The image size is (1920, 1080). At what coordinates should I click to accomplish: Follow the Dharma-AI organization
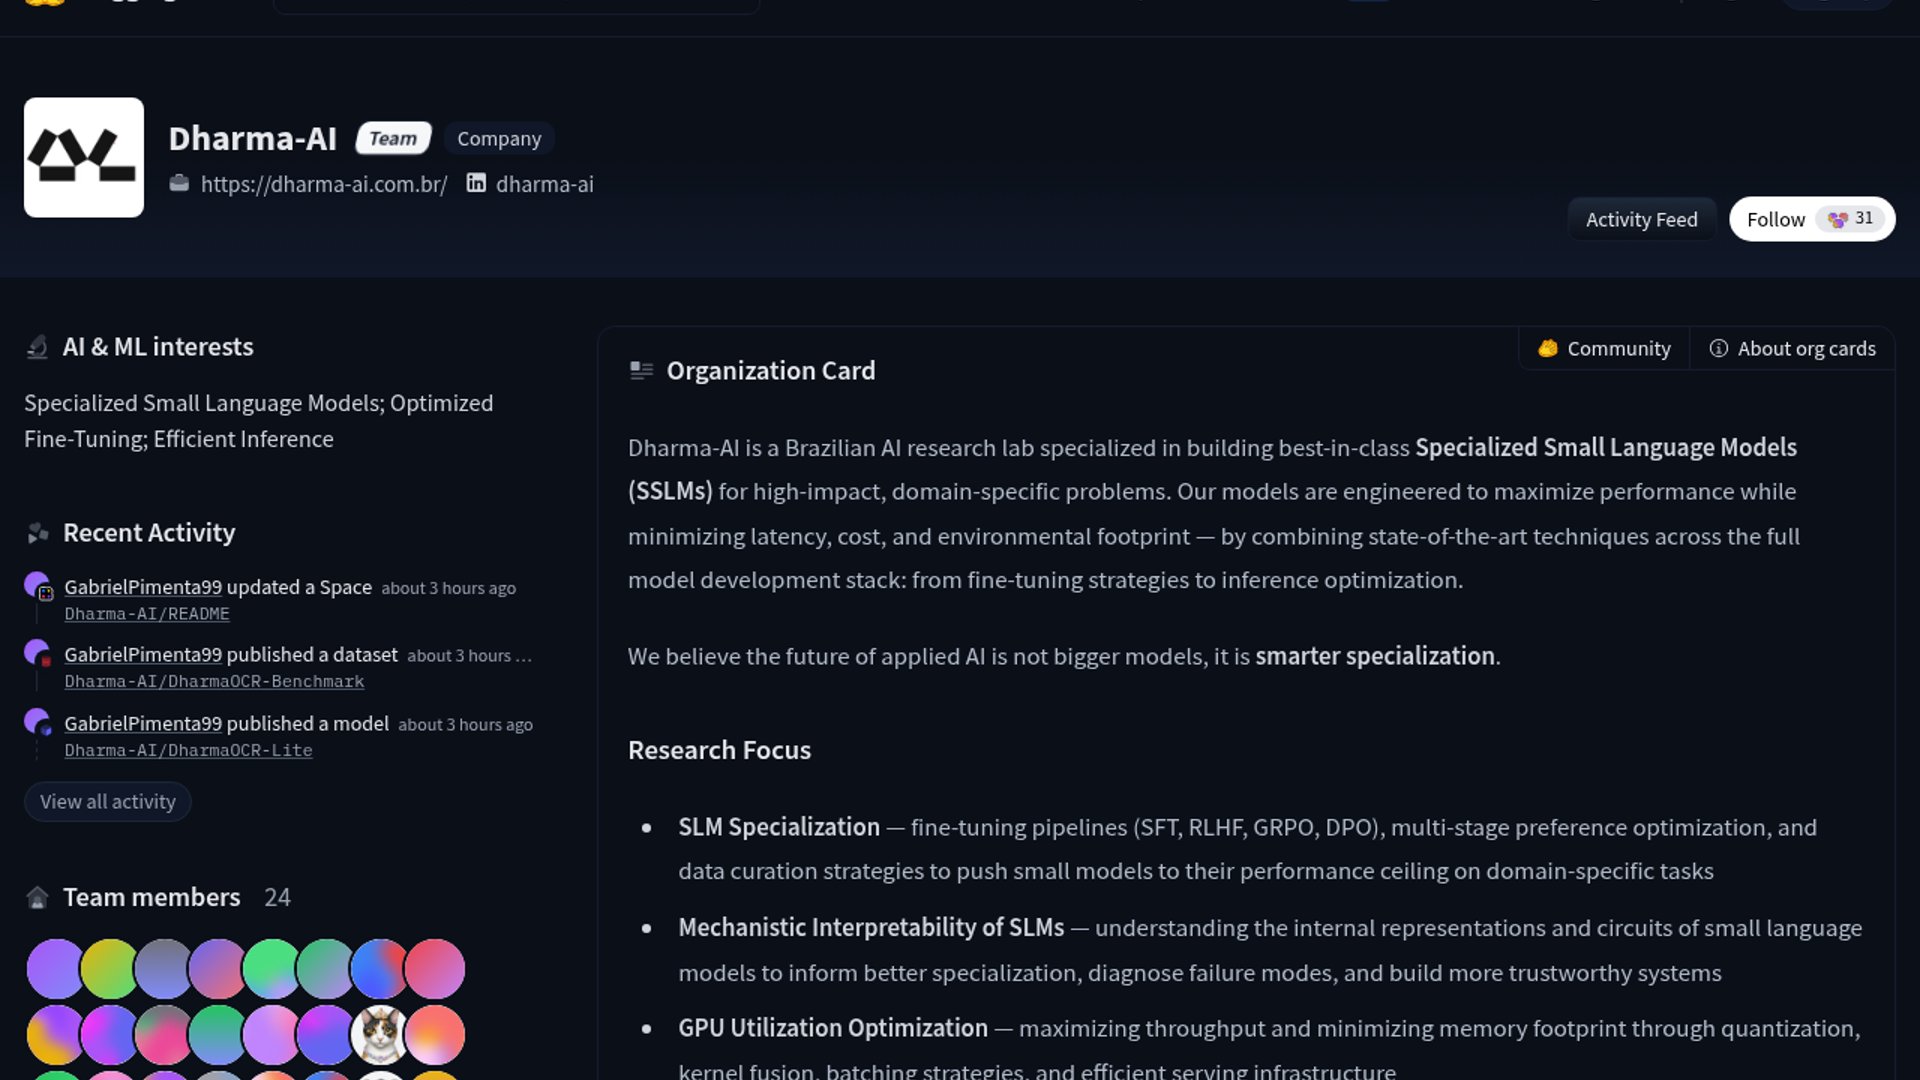(1775, 219)
